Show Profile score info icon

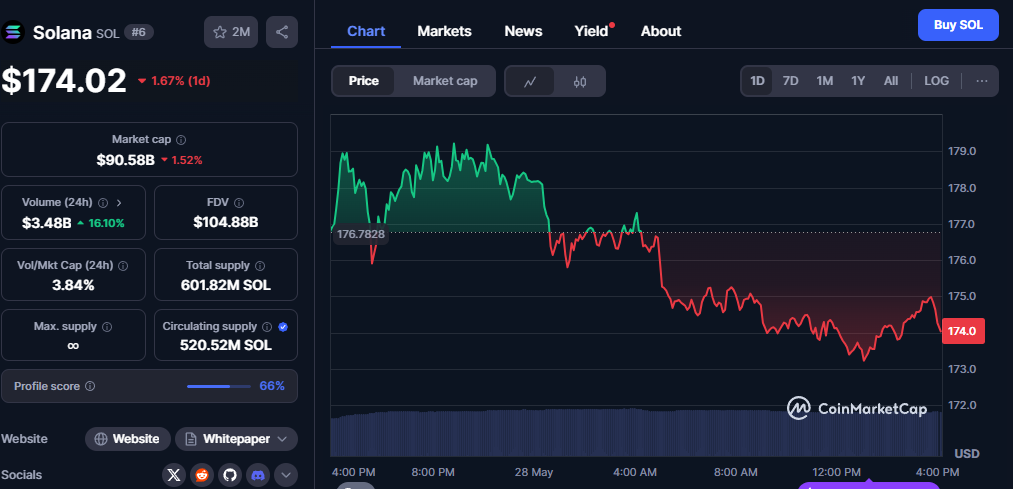point(90,386)
